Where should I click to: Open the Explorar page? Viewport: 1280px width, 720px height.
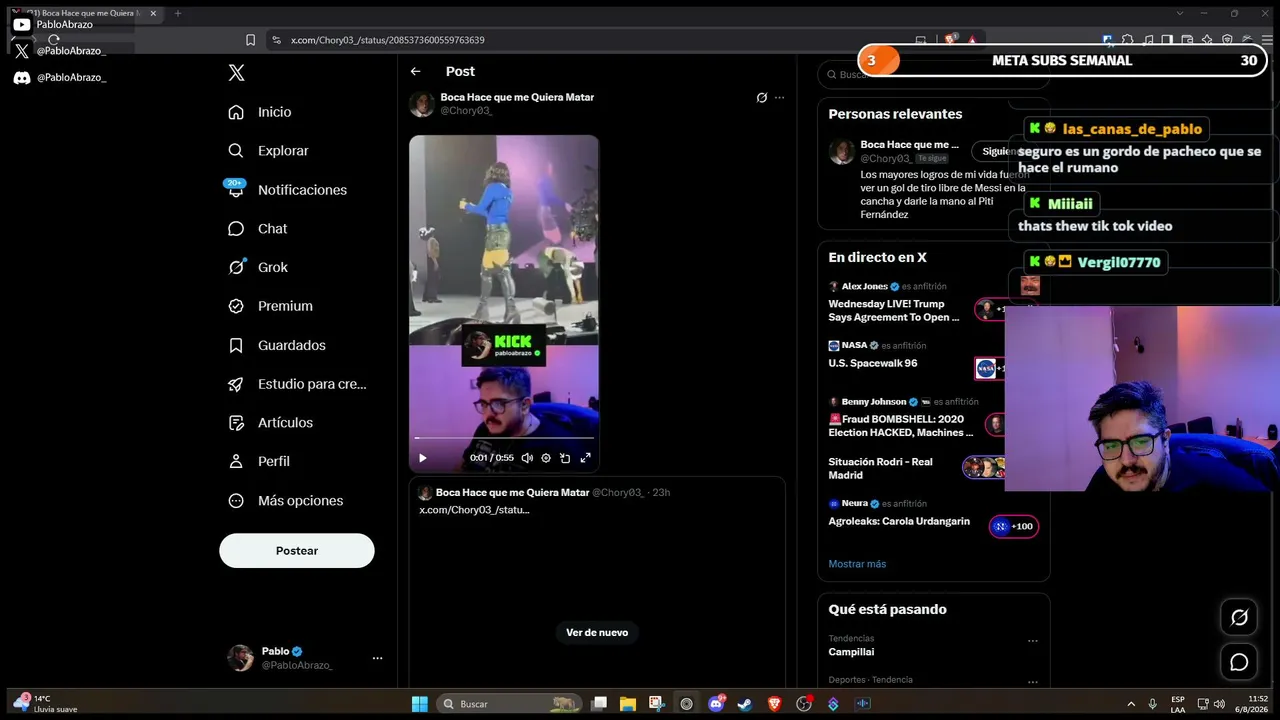pyautogui.click(x=268, y=151)
